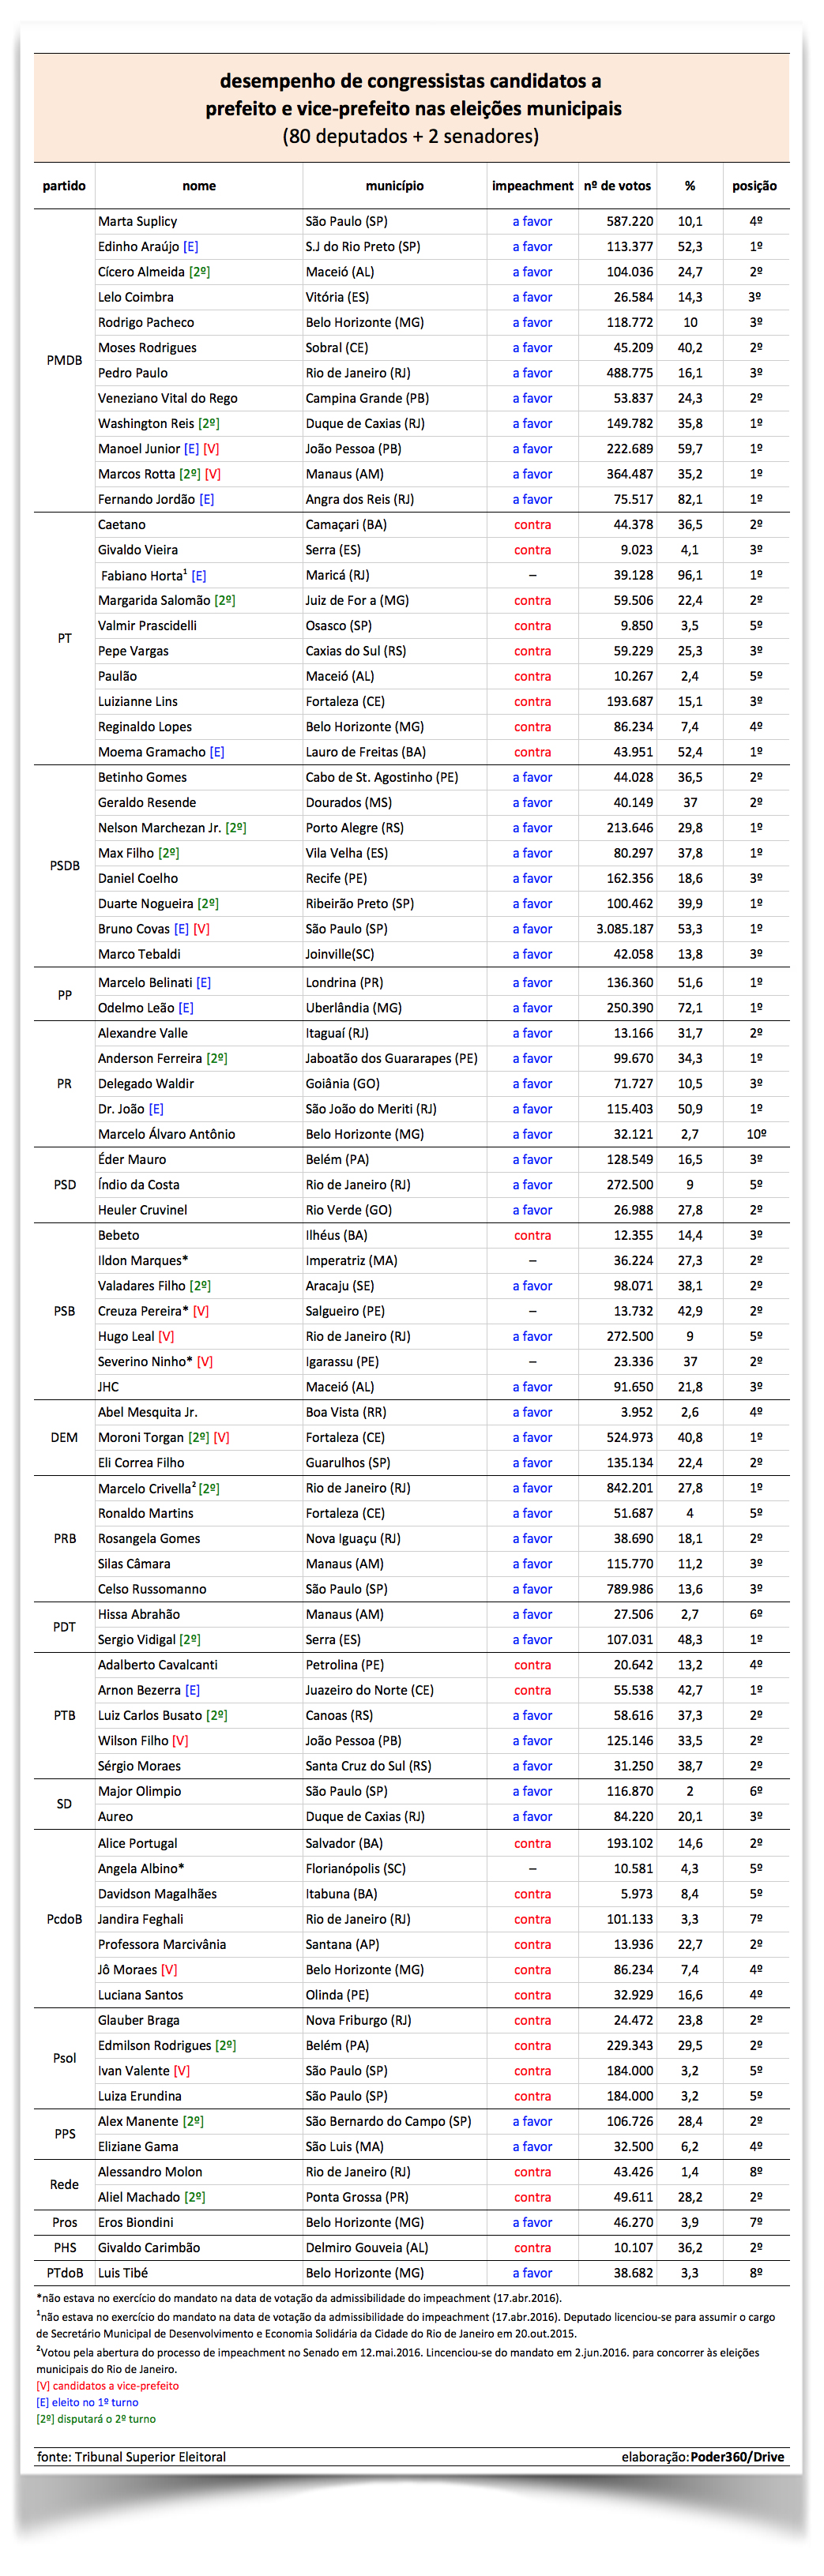Click the 'município' column header
824x2576 pixels.
click(394, 186)
